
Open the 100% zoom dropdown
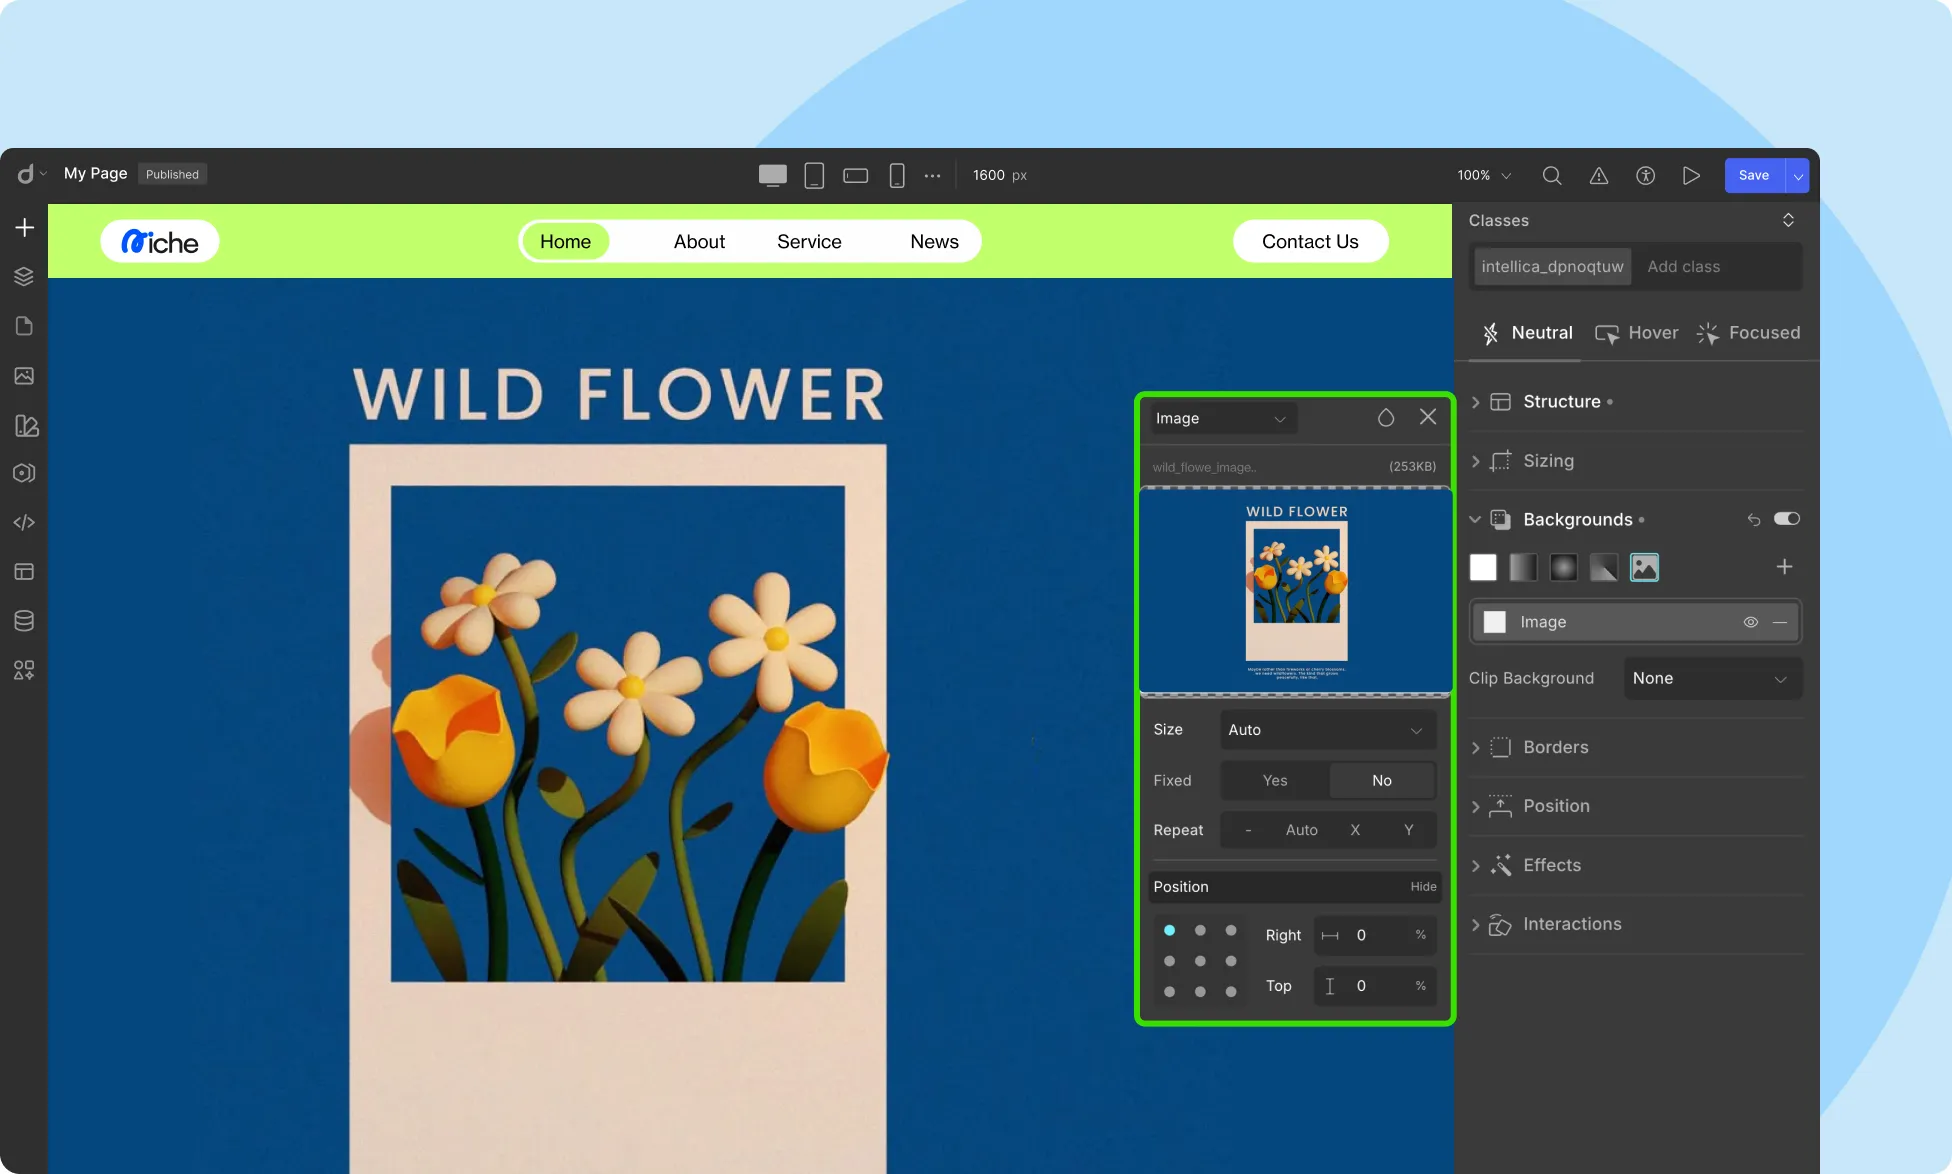click(1484, 175)
